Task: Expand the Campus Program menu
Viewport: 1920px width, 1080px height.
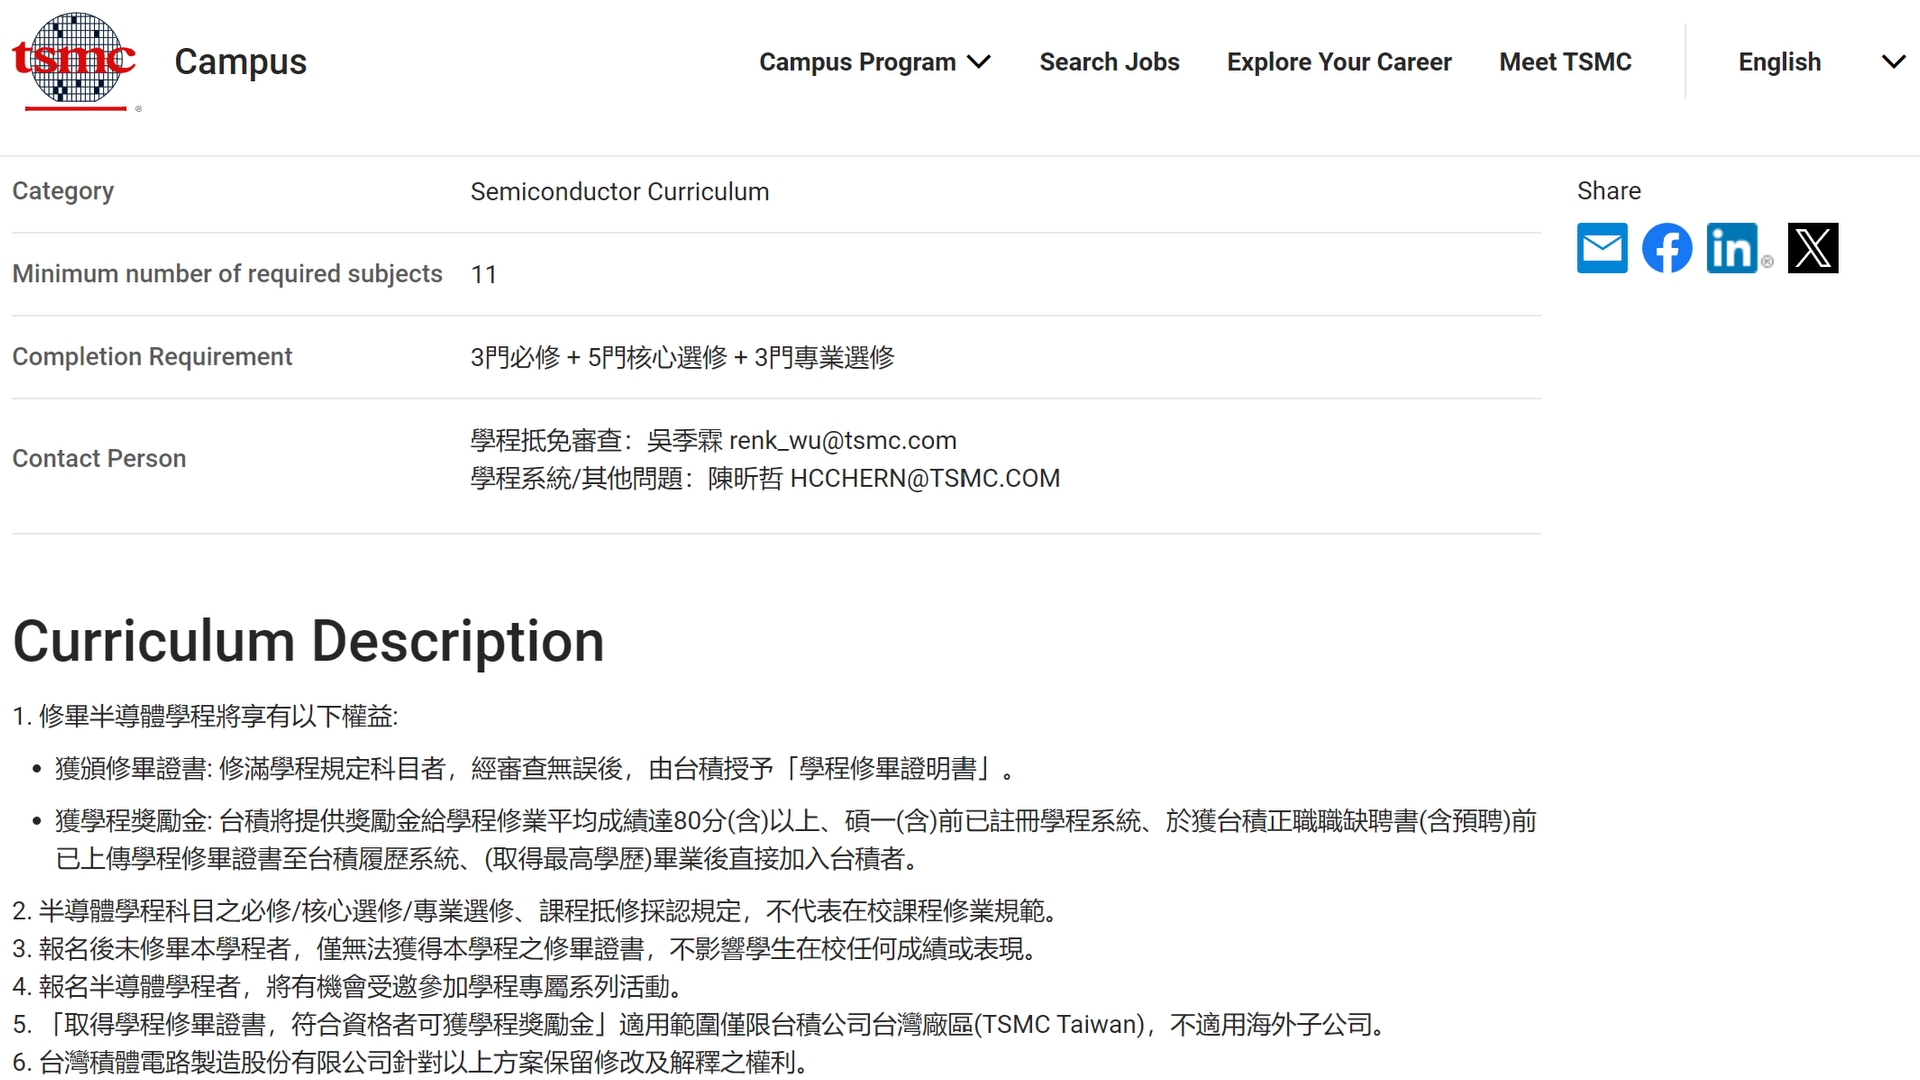Action: [875, 62]
